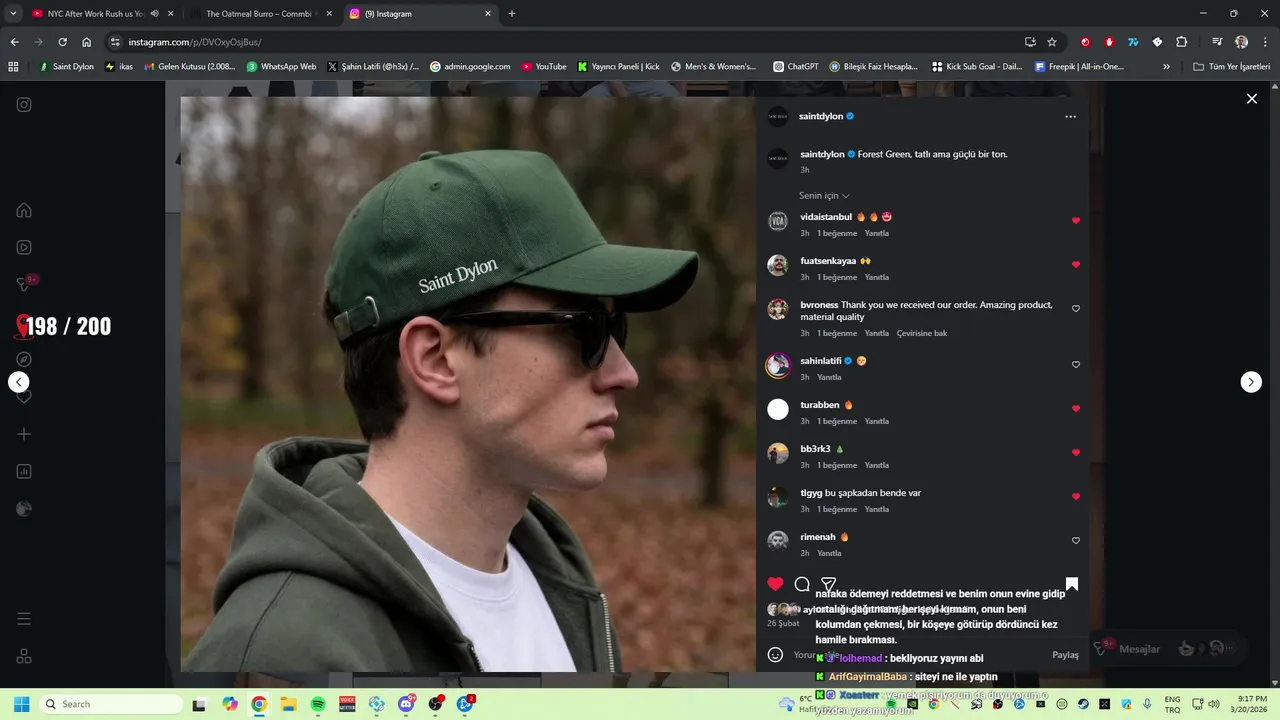Bookmark this page with the star
The width and height of the screenshot is (1280, 720).
1052,42
